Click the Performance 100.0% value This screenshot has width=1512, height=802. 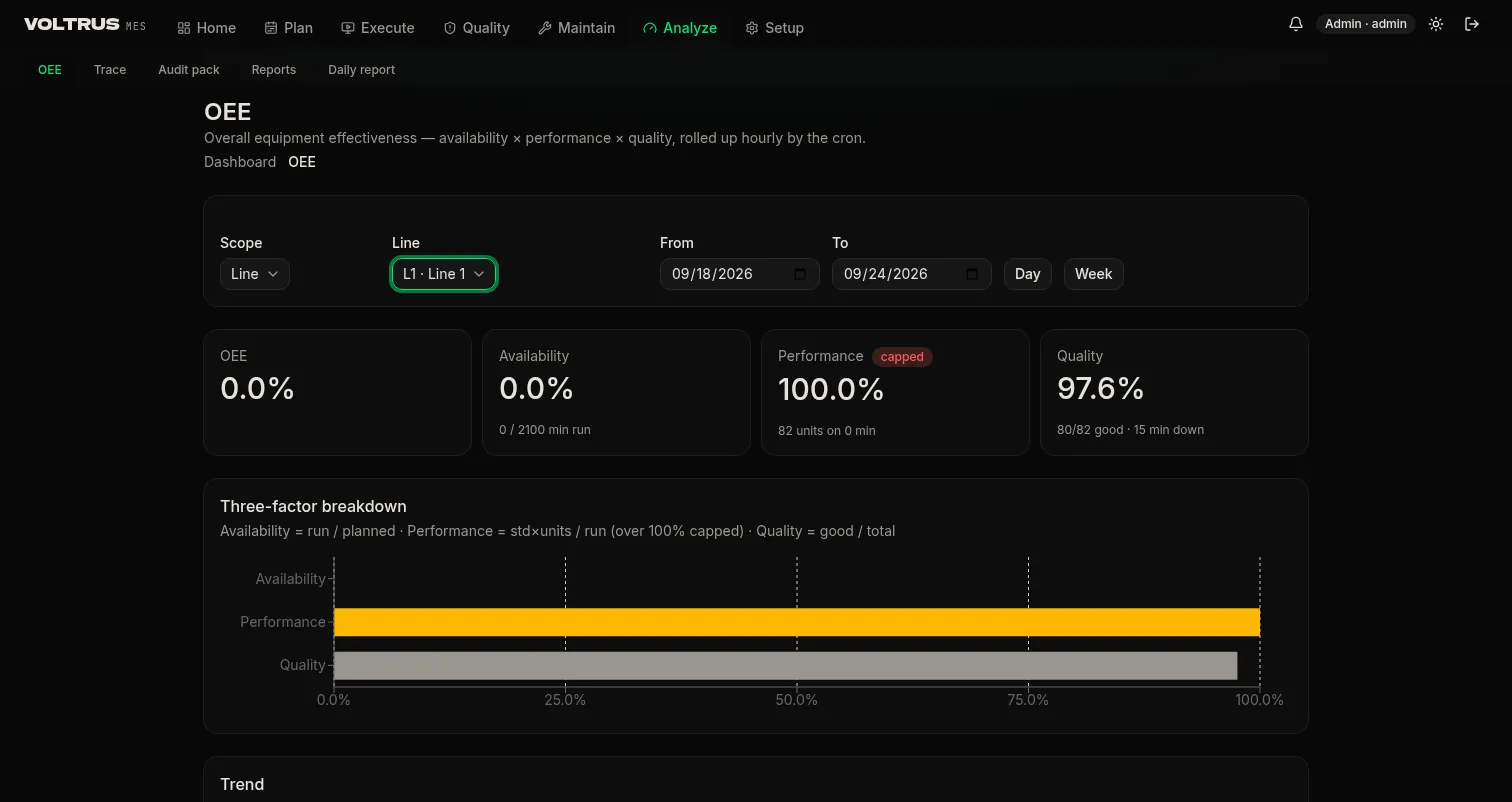pyautogui.click(x=831, y=388)
